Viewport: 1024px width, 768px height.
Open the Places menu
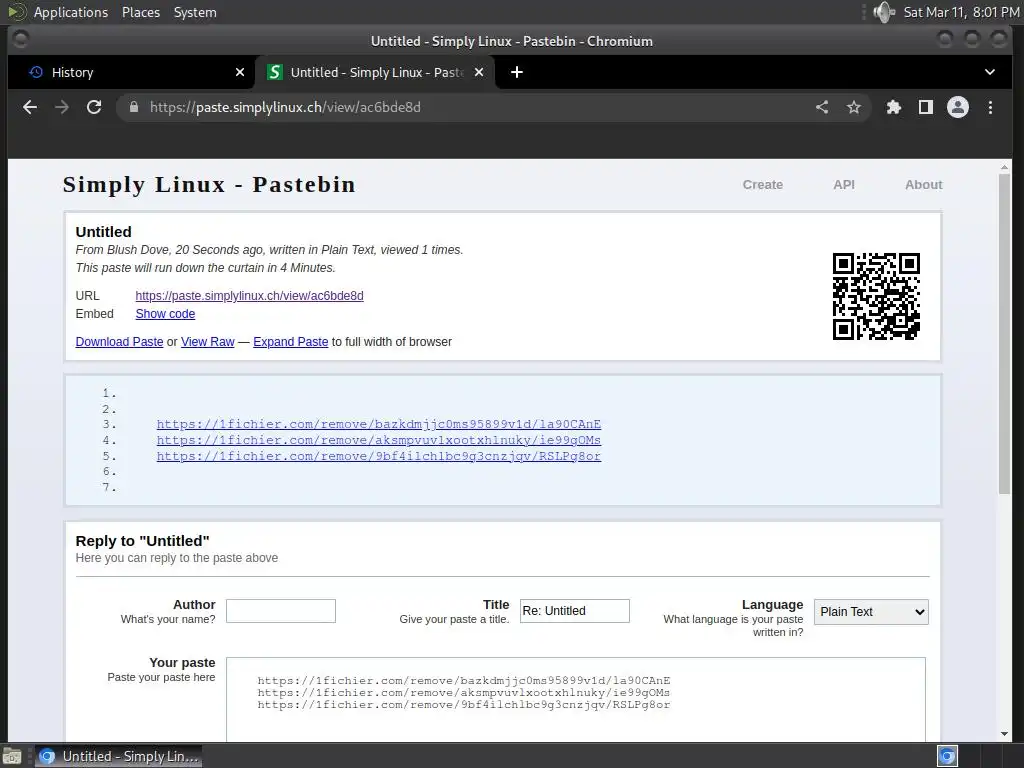pos(140,12)
